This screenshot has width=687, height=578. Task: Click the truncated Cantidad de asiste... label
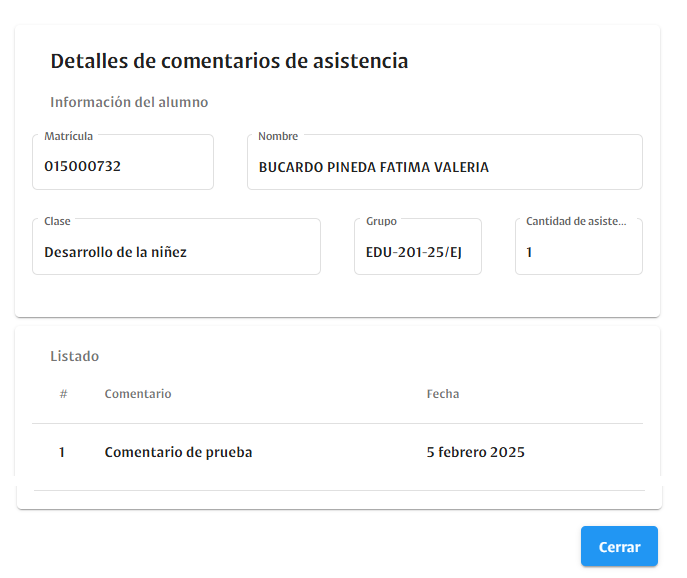click(576, 221)
